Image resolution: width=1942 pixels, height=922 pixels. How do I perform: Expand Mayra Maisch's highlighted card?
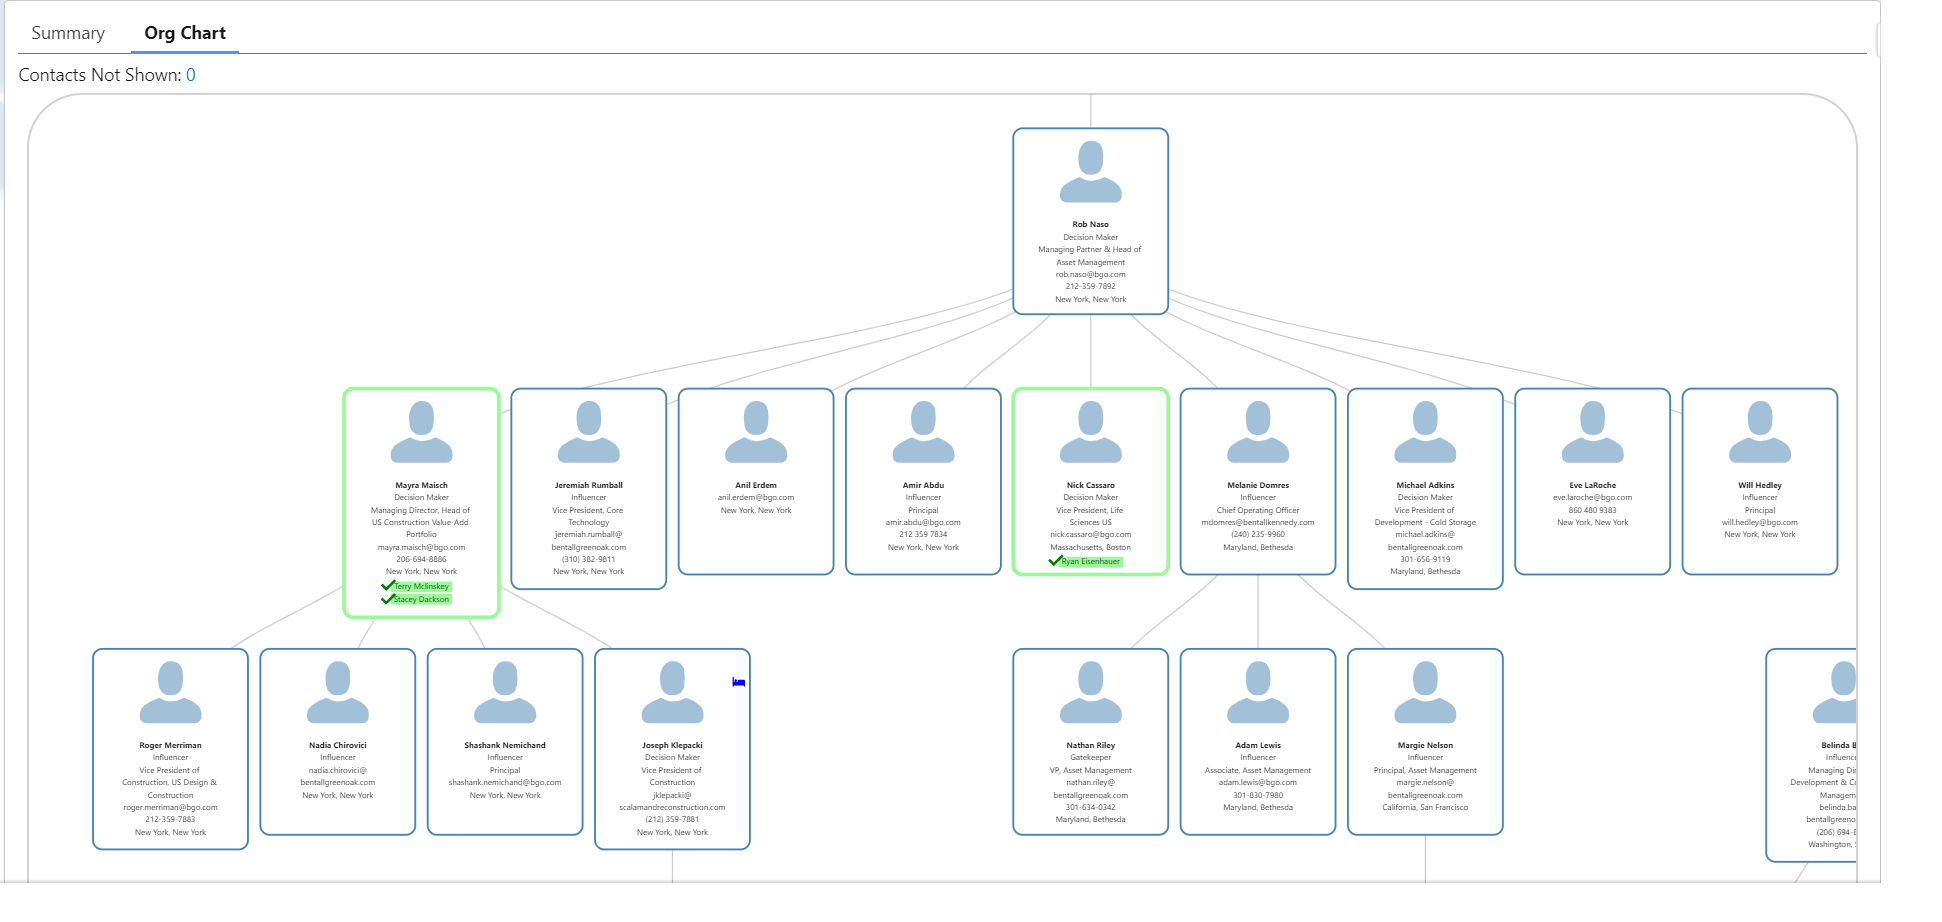point(421,500)
